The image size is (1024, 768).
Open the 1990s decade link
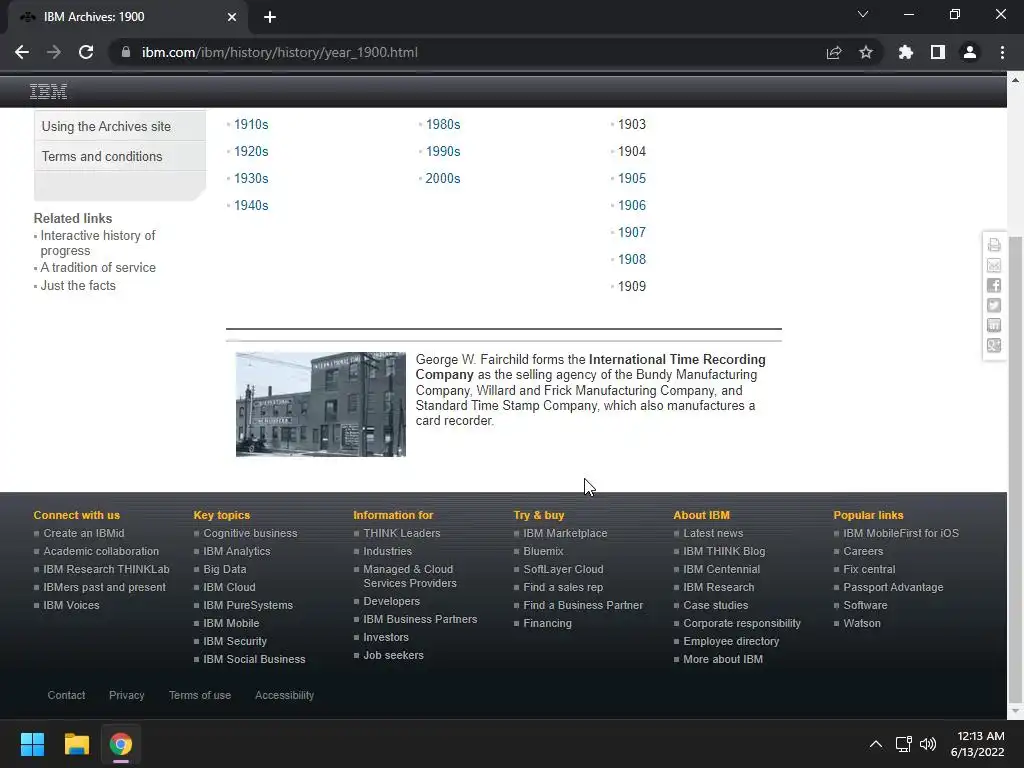[443, 152]
